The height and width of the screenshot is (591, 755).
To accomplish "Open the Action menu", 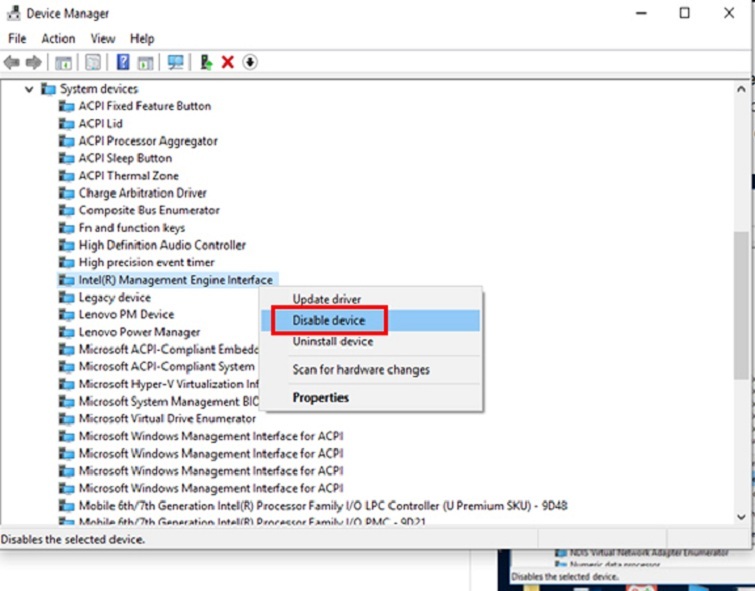I will (58, 38).
